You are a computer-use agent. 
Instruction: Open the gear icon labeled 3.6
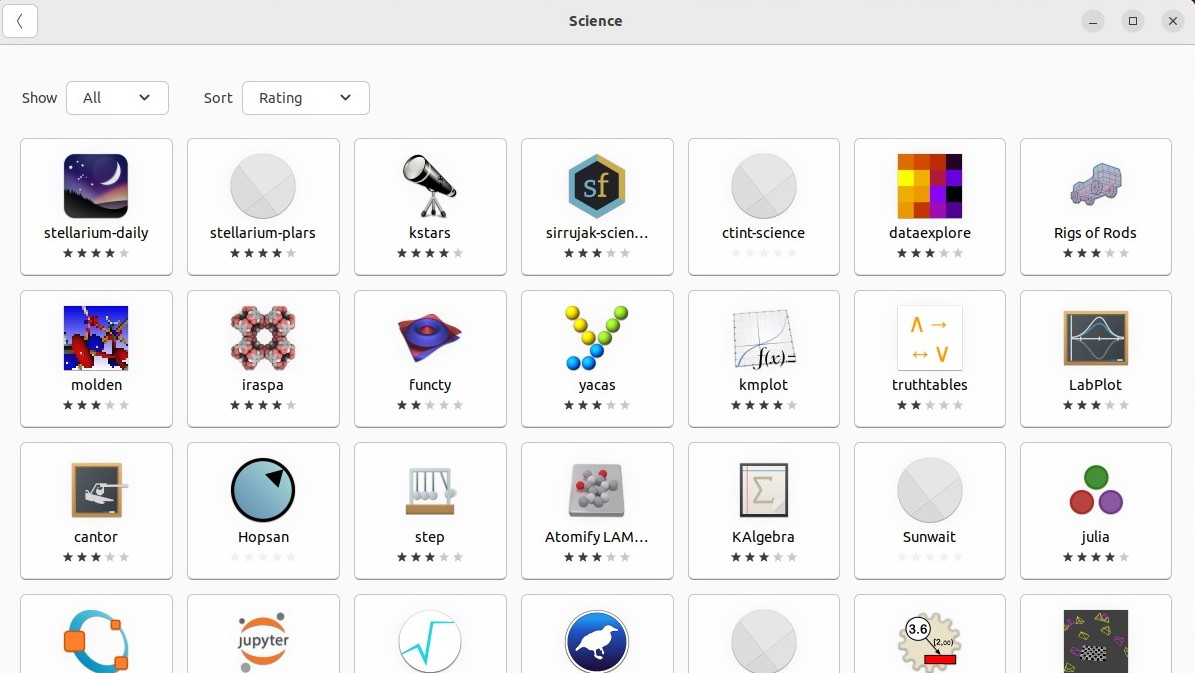[x=930, y=642]
